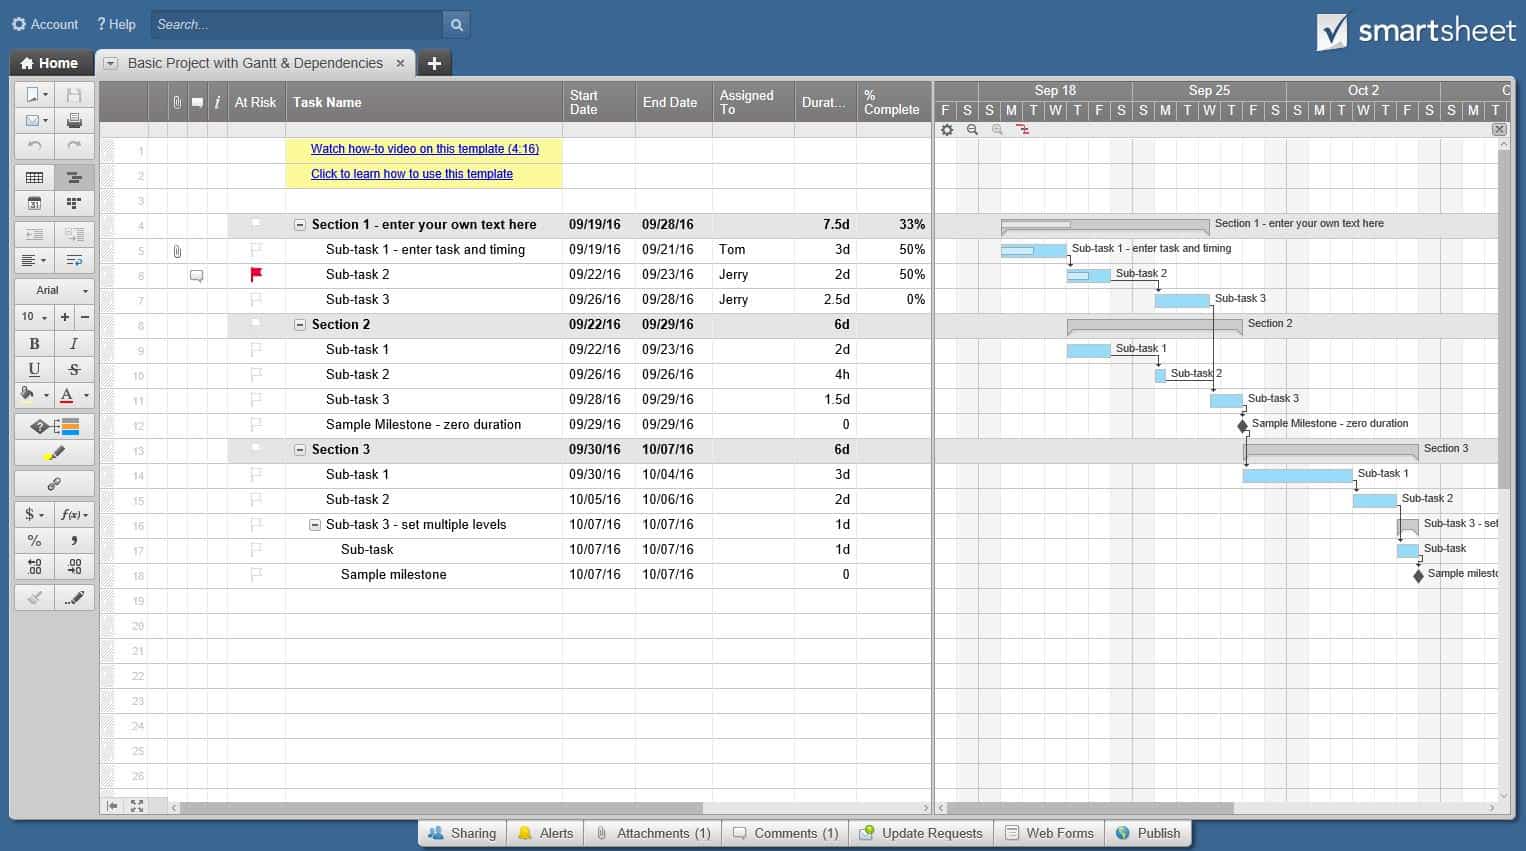Enable At Risk flag for Sample Milestone row
The height and width of the screenshot is (851, 1526).
(256, 424)
